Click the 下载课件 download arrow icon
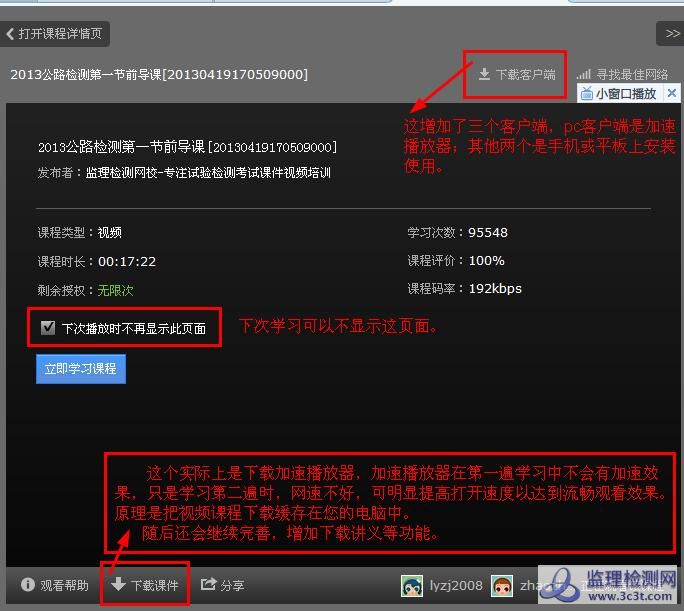Screen dimensions: 684x611 click(x=118, y=585)
